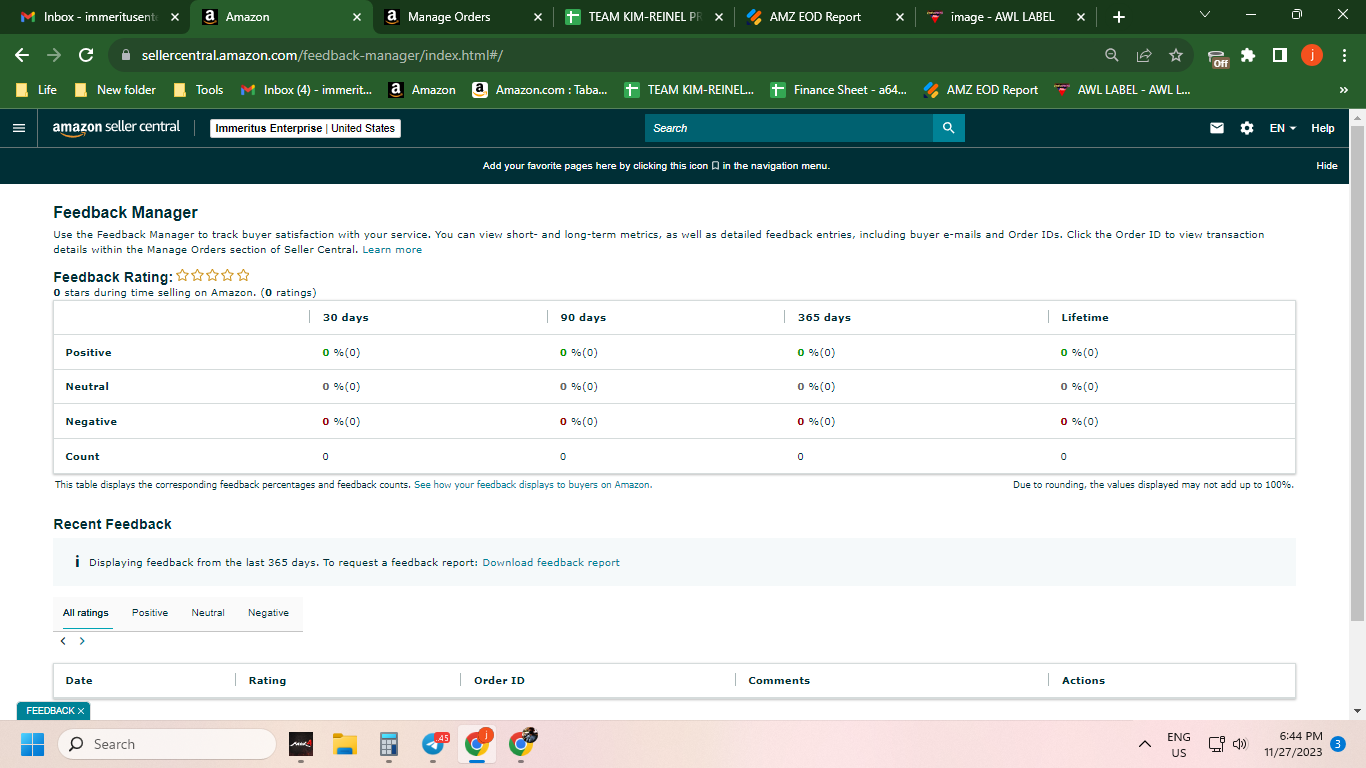Open 'See how your feedback displays' link
The height and width of the screenshot is (768, 1366).
click(533, 485)
